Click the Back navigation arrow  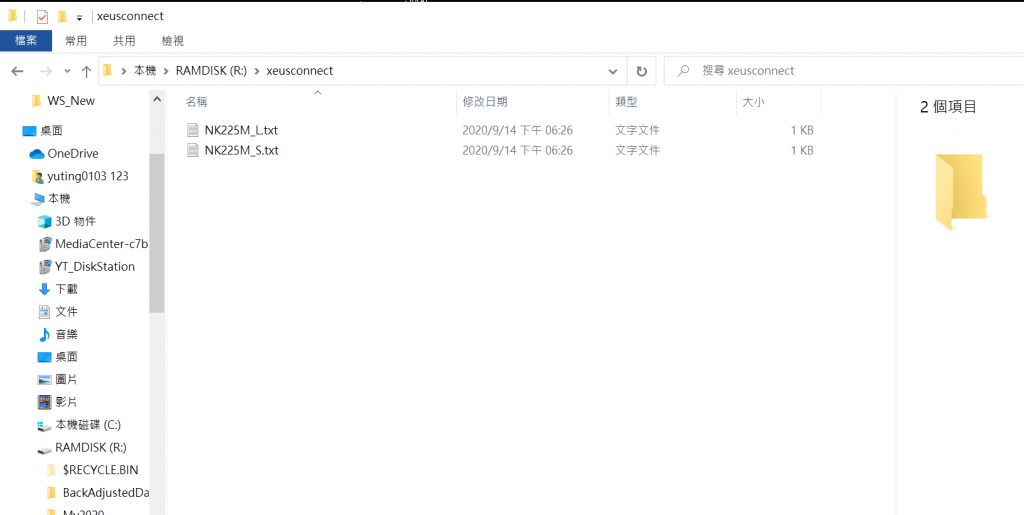(x=17, y=71)
